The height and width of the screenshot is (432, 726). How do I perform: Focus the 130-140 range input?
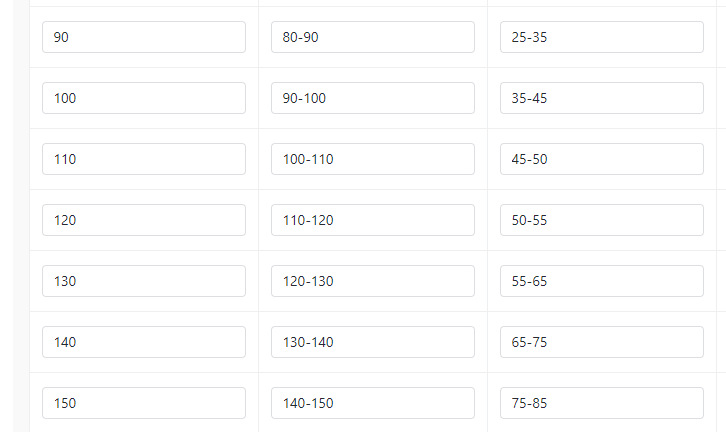[x=372, y=342]
